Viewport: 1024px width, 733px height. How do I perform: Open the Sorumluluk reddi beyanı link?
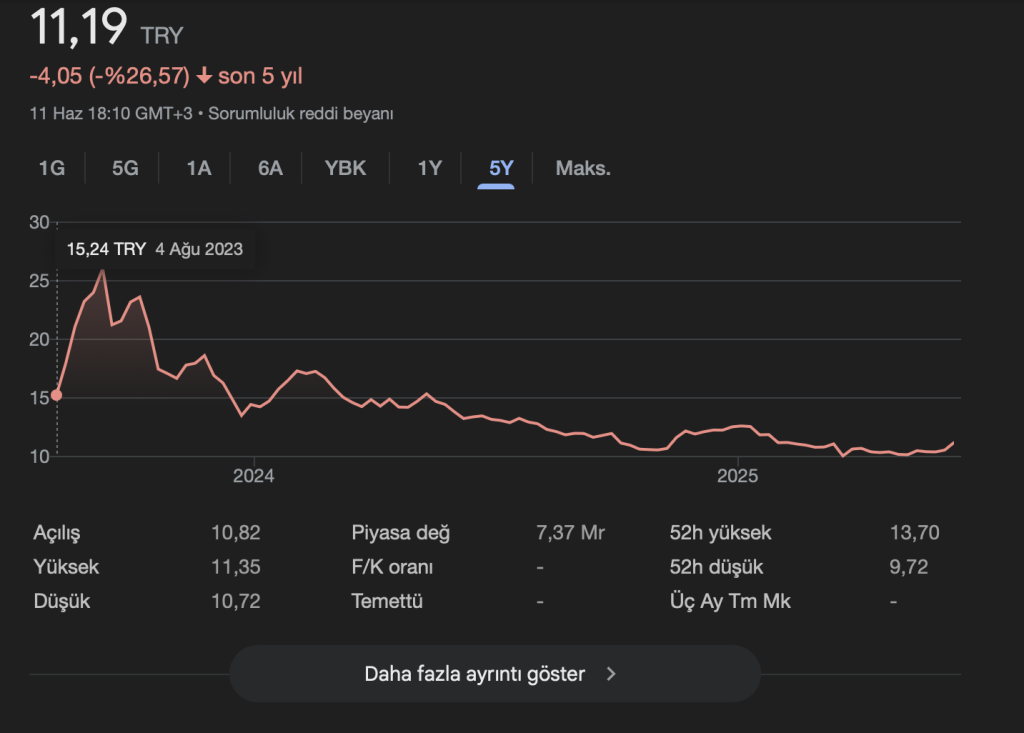(300, 114)
